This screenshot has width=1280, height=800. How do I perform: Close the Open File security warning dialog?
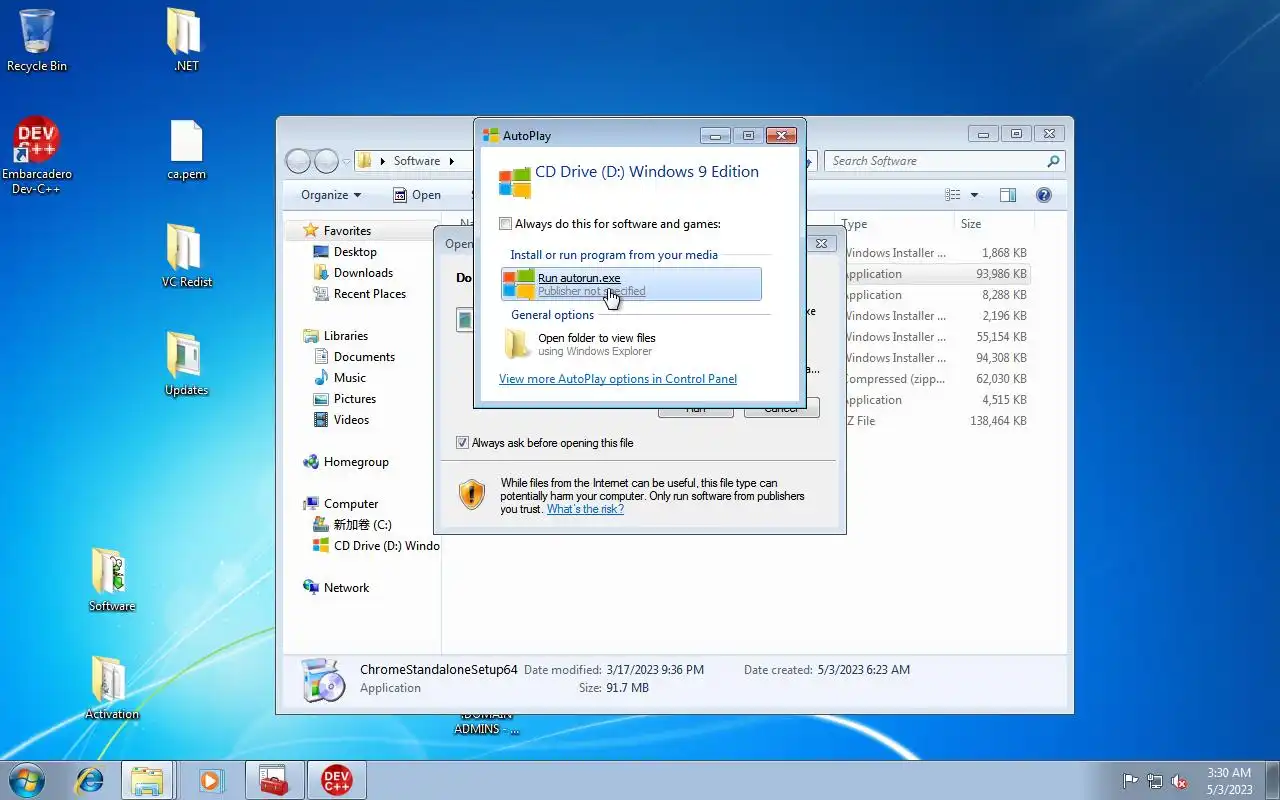[821, 243]
